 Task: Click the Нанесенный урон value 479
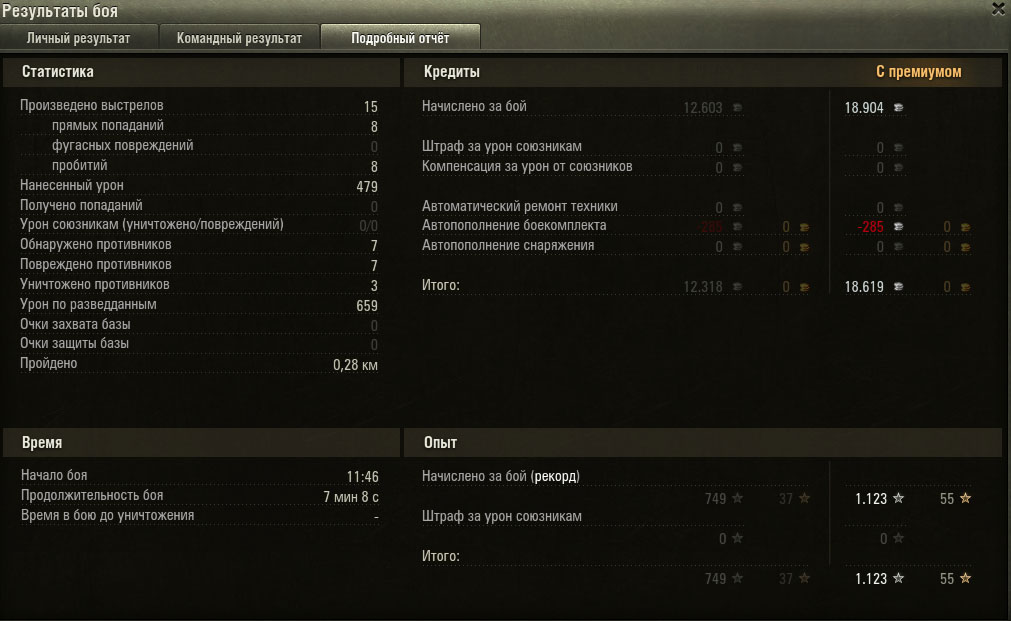tap(367, 187)
